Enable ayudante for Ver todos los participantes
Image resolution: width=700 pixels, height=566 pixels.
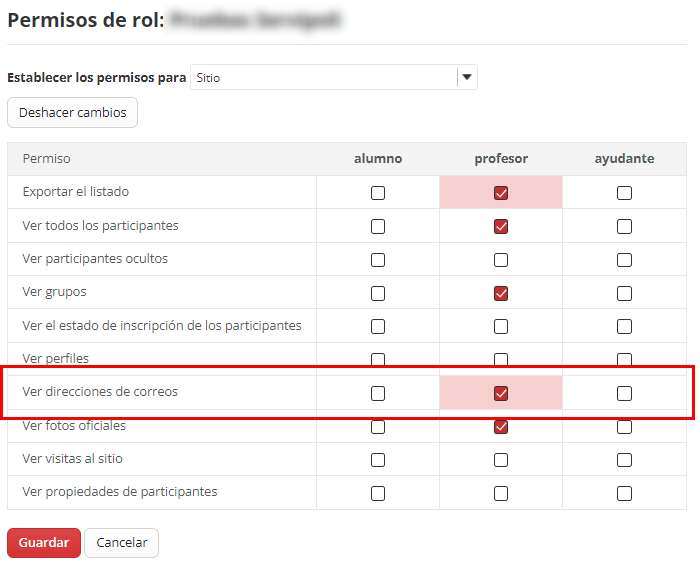point(624,227)
